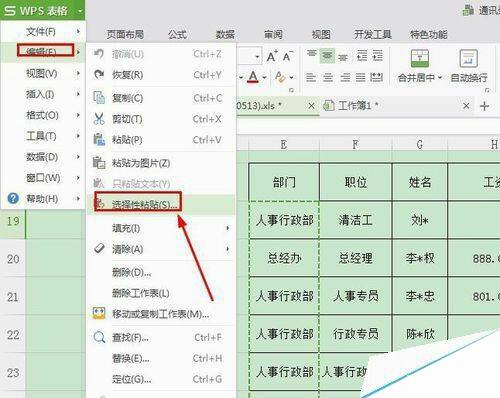Image resolution: width=500 pixels, height=398 pixels.
Task: Switch to the 数据 ribbon tab
Action: pos(225,34)
